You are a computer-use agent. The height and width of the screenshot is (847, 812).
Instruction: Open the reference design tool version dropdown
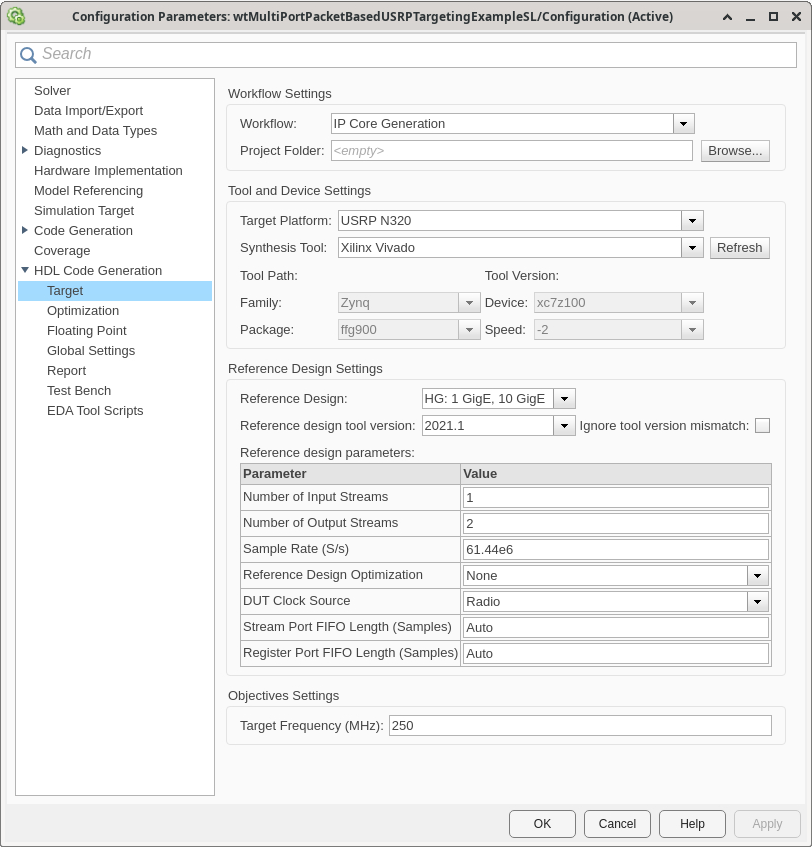(x=563, y=424)
